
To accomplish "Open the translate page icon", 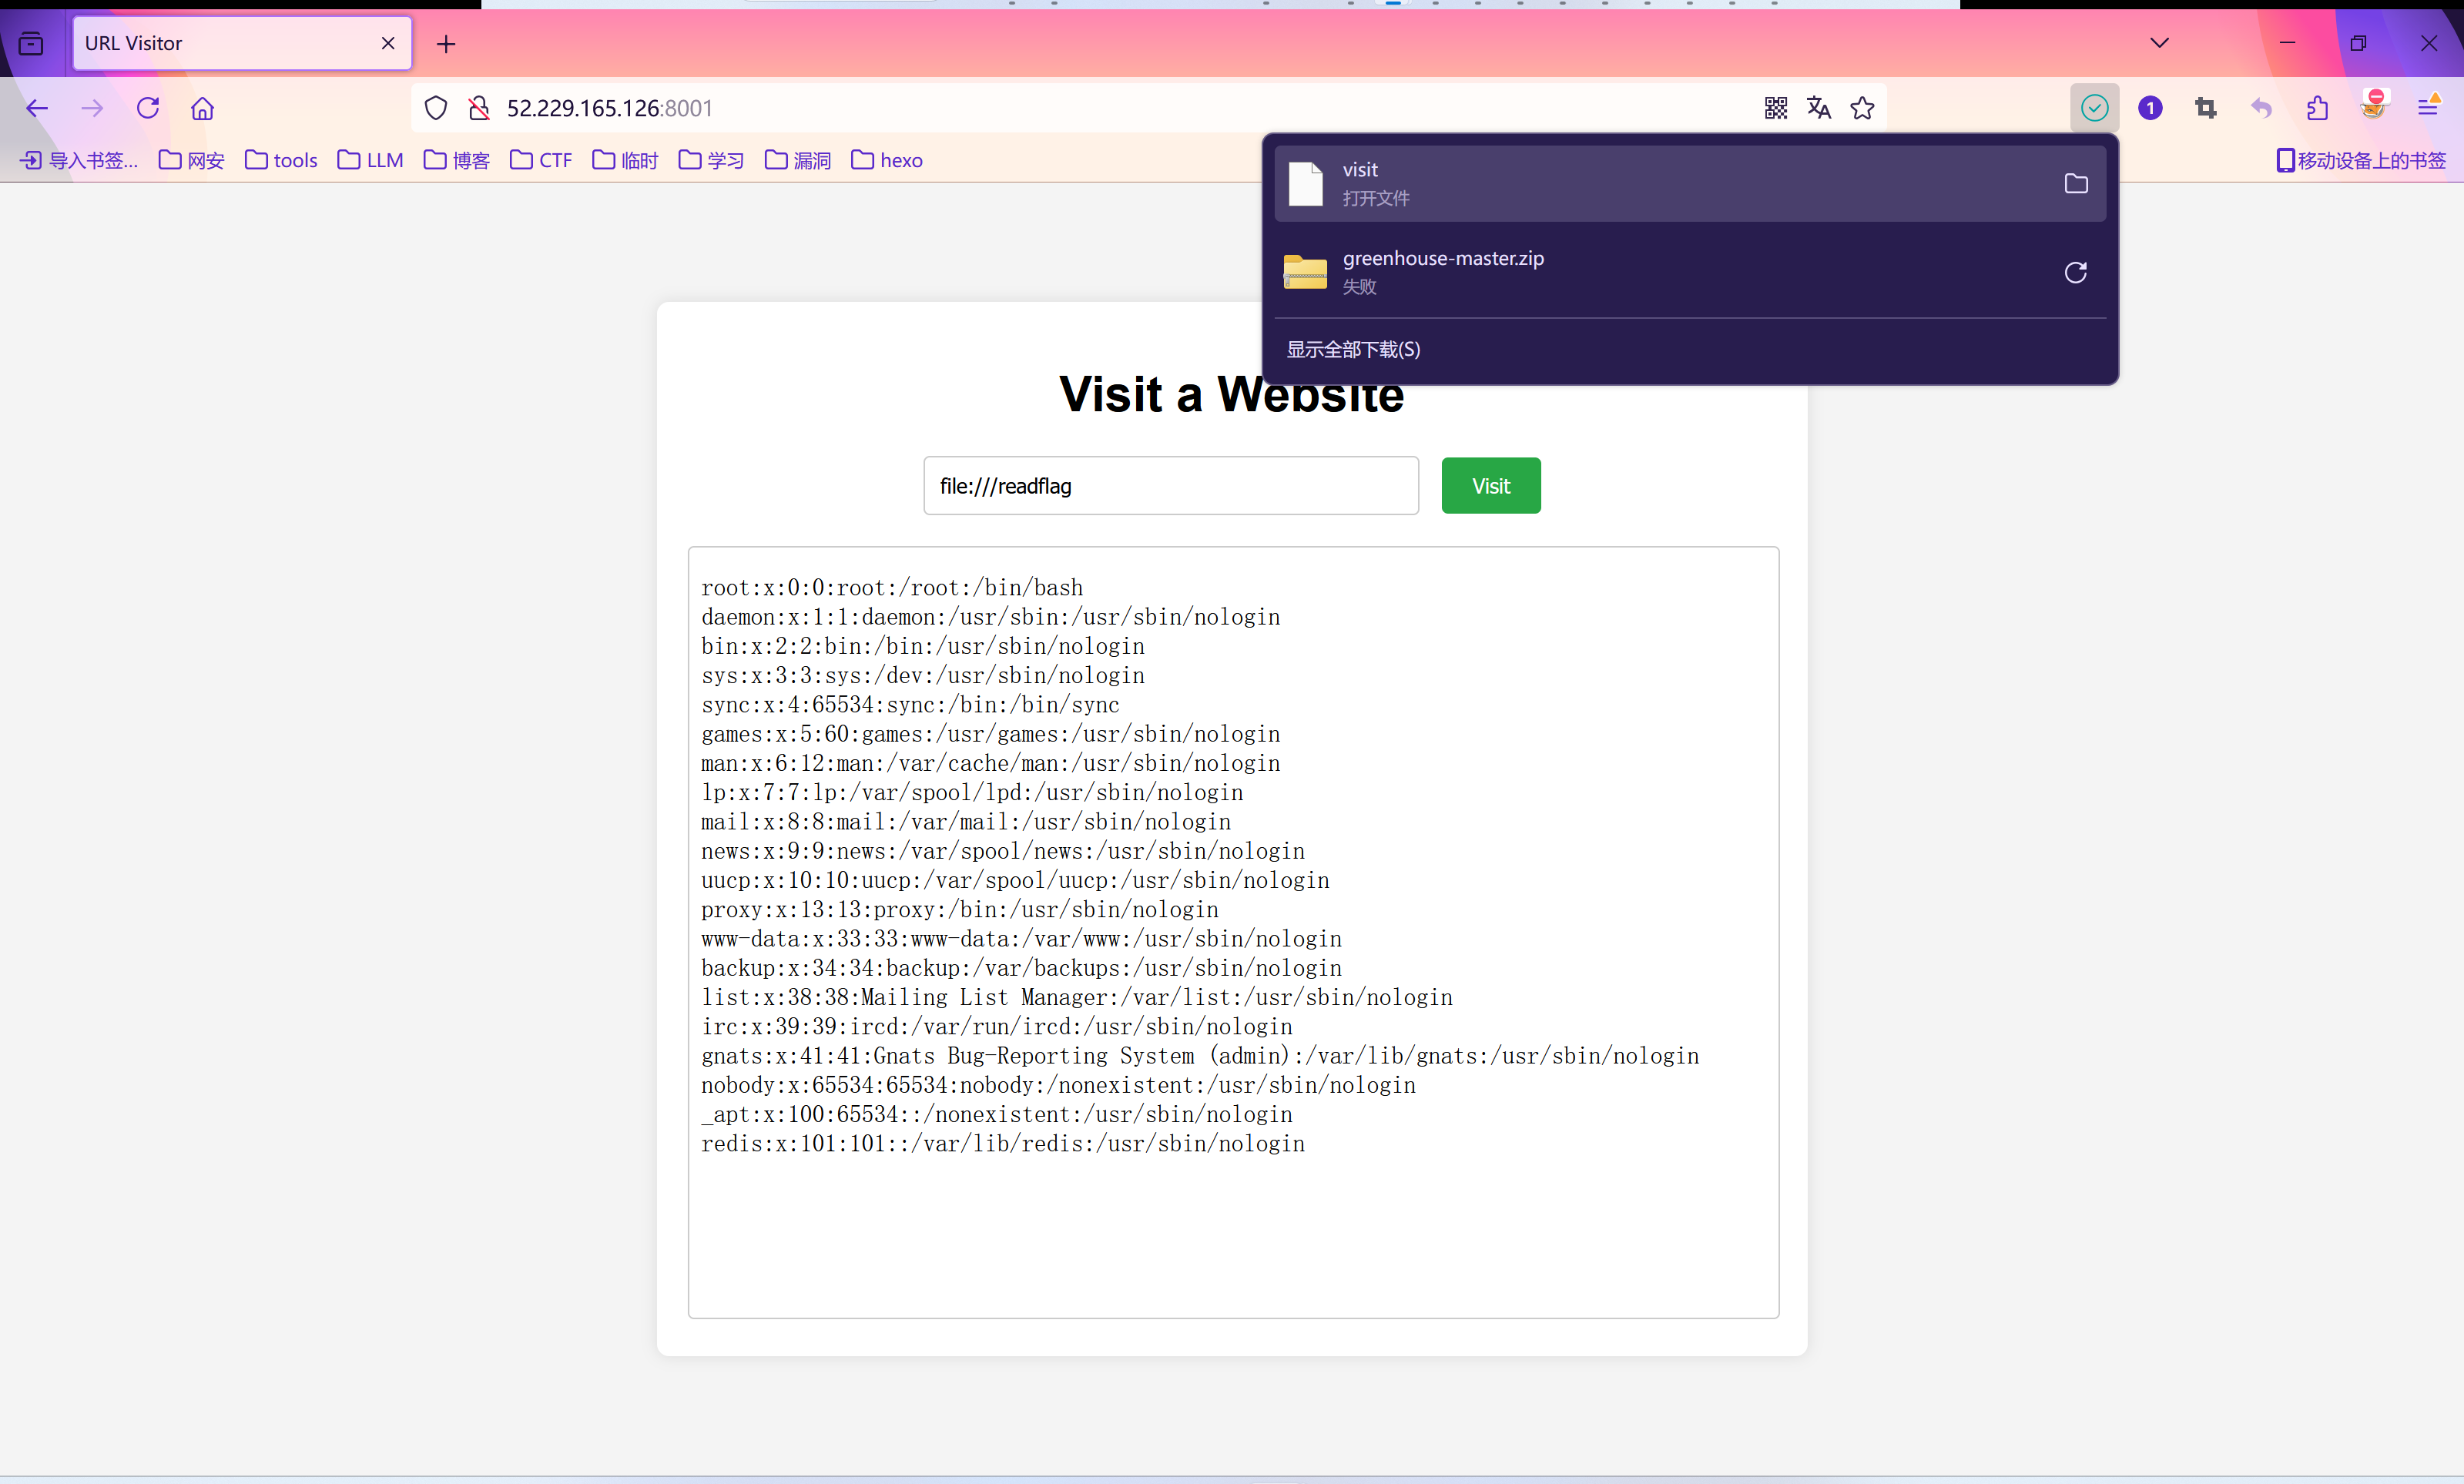I will click(x=1819, y=108).
